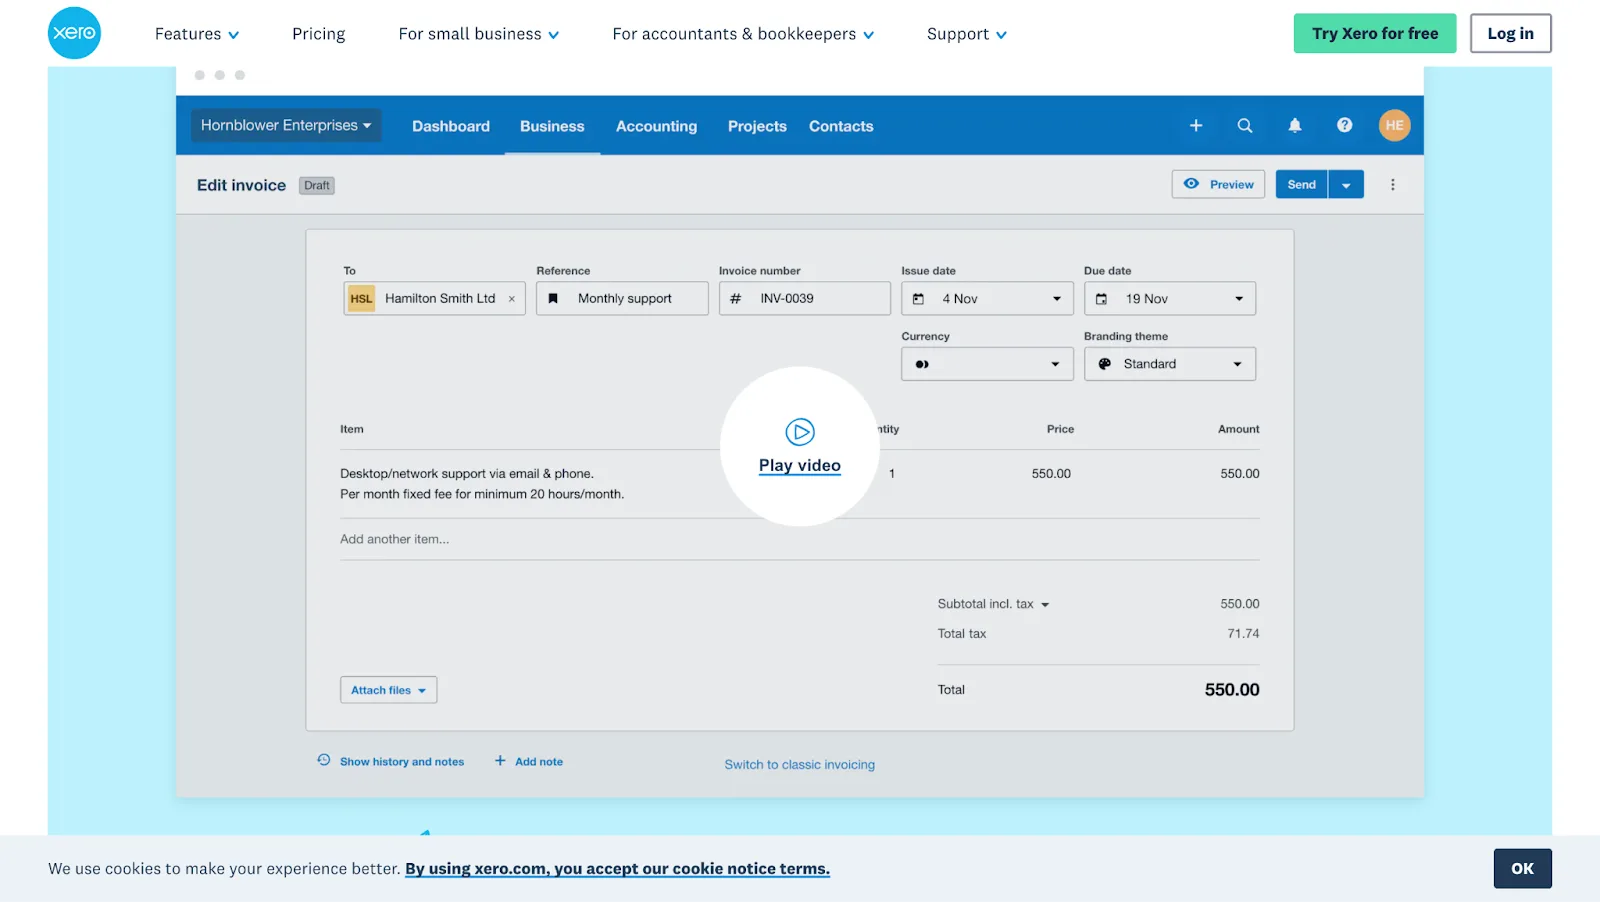Click the Issue date calendar icon

[x=918, y=299]
